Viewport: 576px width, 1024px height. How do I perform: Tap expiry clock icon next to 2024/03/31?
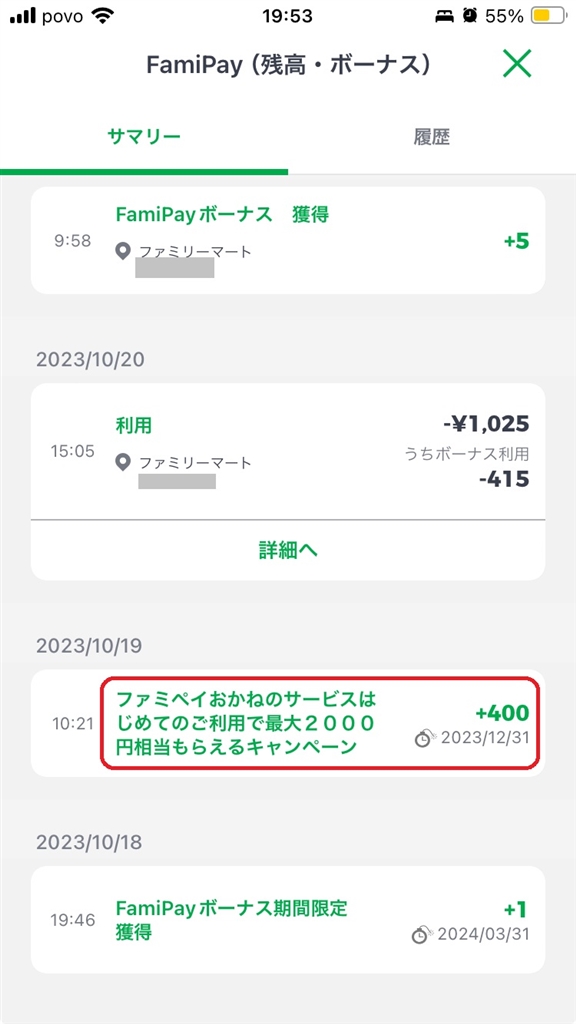[422, 935]
